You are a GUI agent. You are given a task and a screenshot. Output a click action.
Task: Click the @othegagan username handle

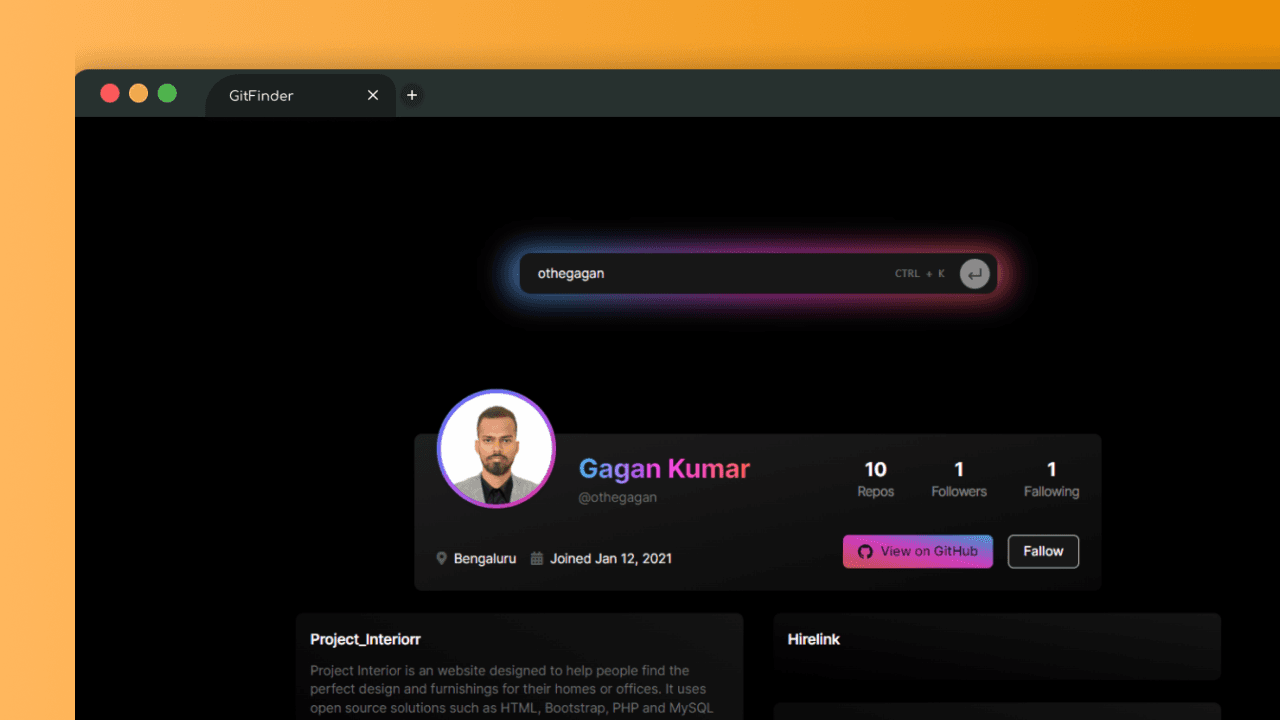click(617, 497)
